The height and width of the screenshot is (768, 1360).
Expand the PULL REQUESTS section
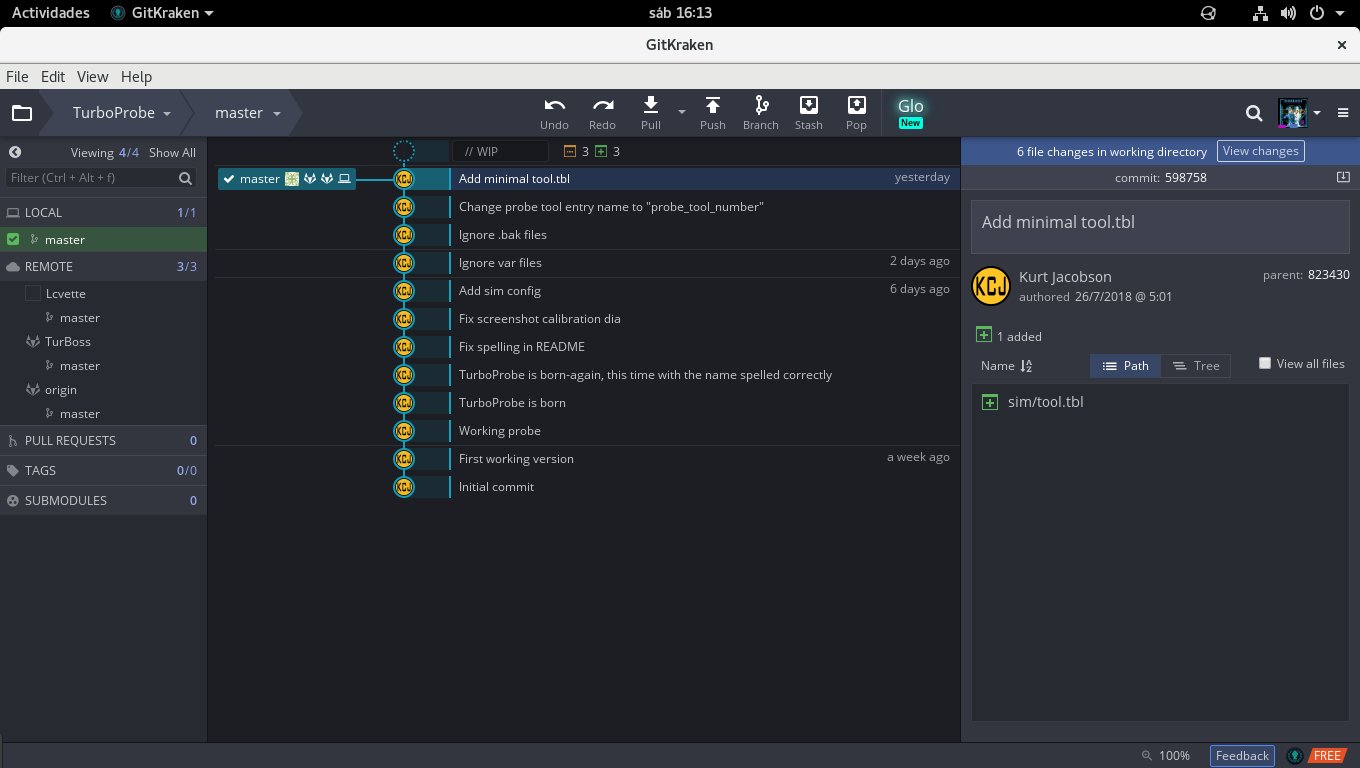[103, 440]
